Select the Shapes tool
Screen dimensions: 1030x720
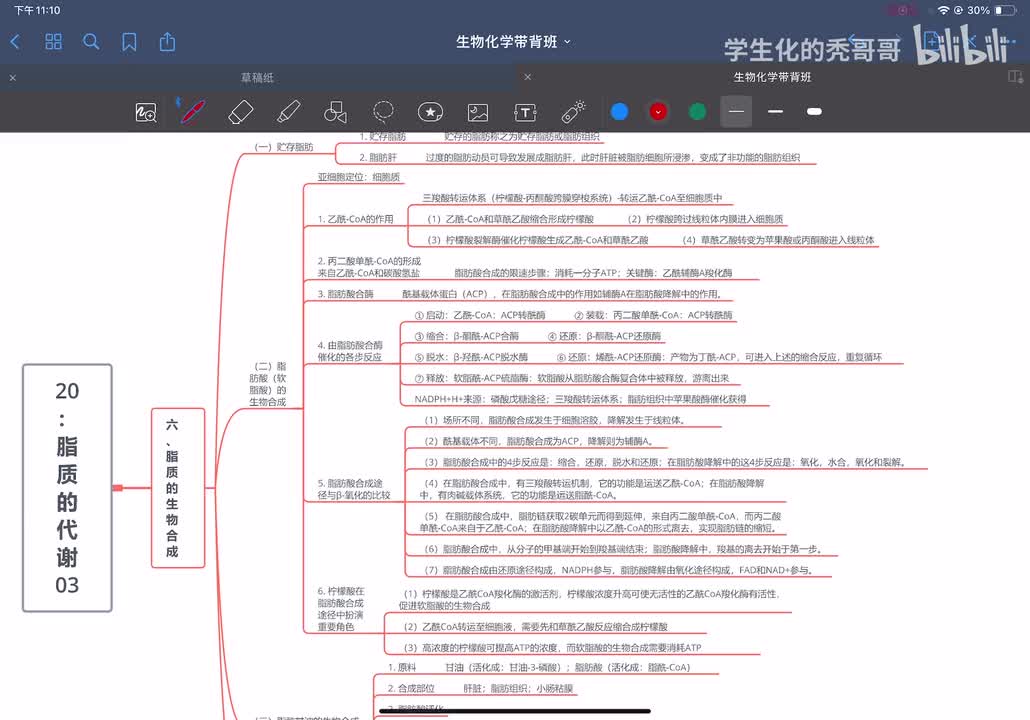(336, 112)
